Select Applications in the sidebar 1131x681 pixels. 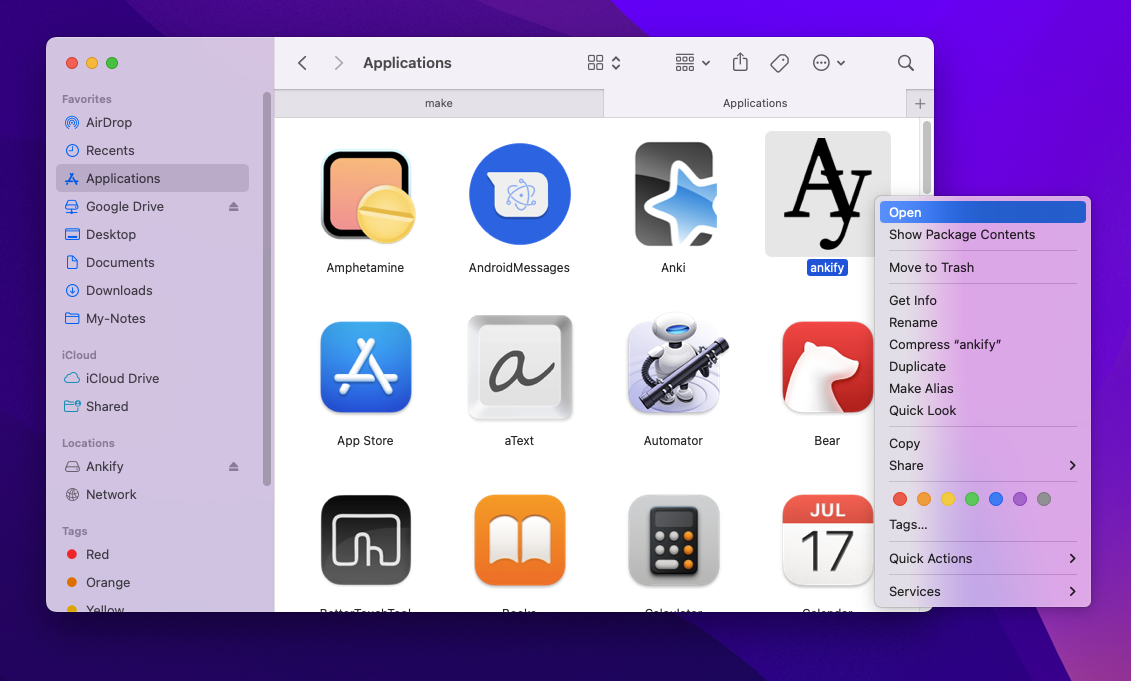(x=152, y=178)
